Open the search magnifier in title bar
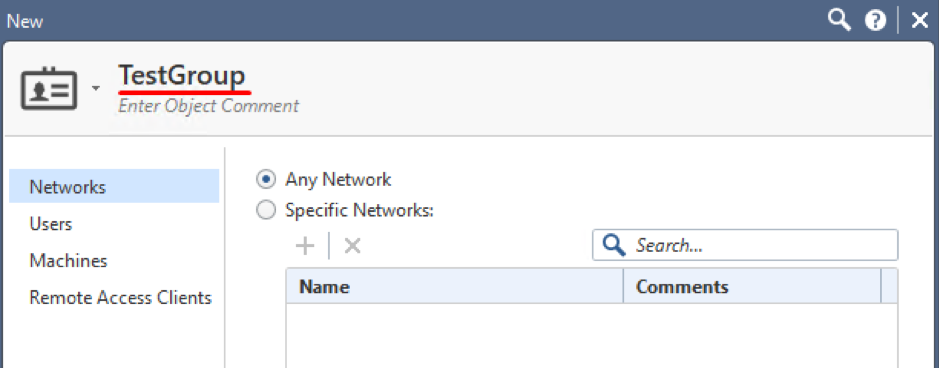Screen dimensions: 939x368 coord(839,21)
